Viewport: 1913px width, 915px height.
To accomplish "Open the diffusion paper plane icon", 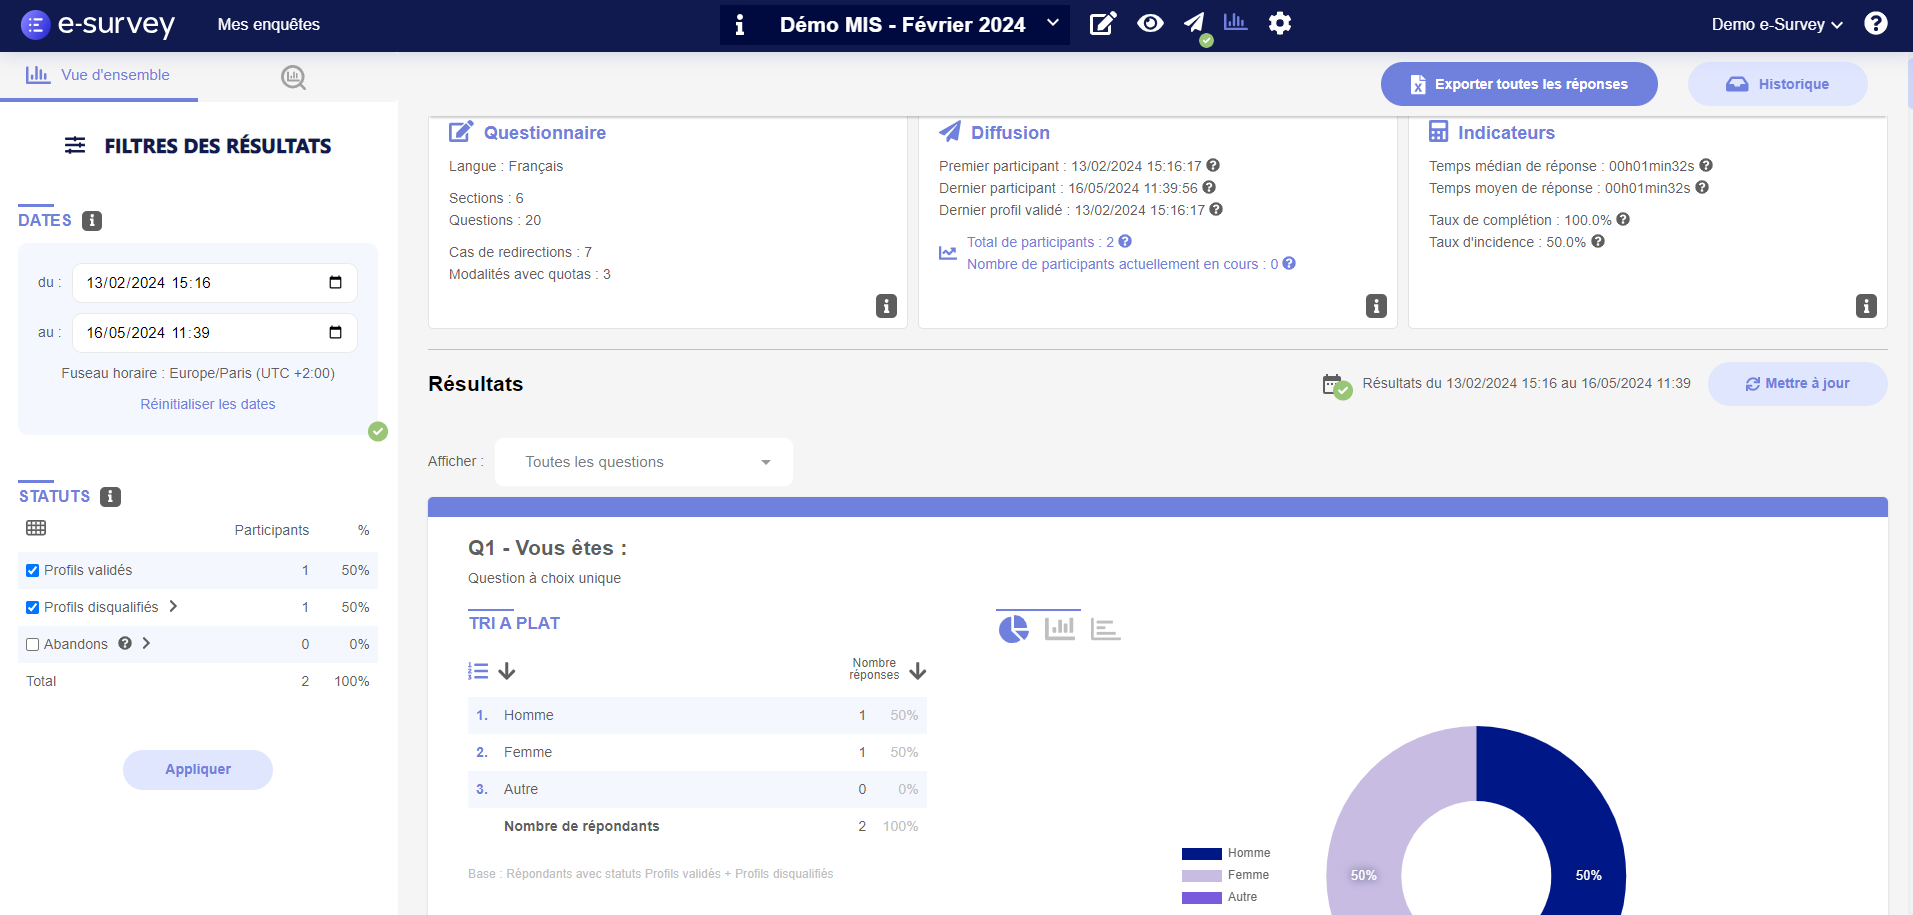I will (1194, 24).
